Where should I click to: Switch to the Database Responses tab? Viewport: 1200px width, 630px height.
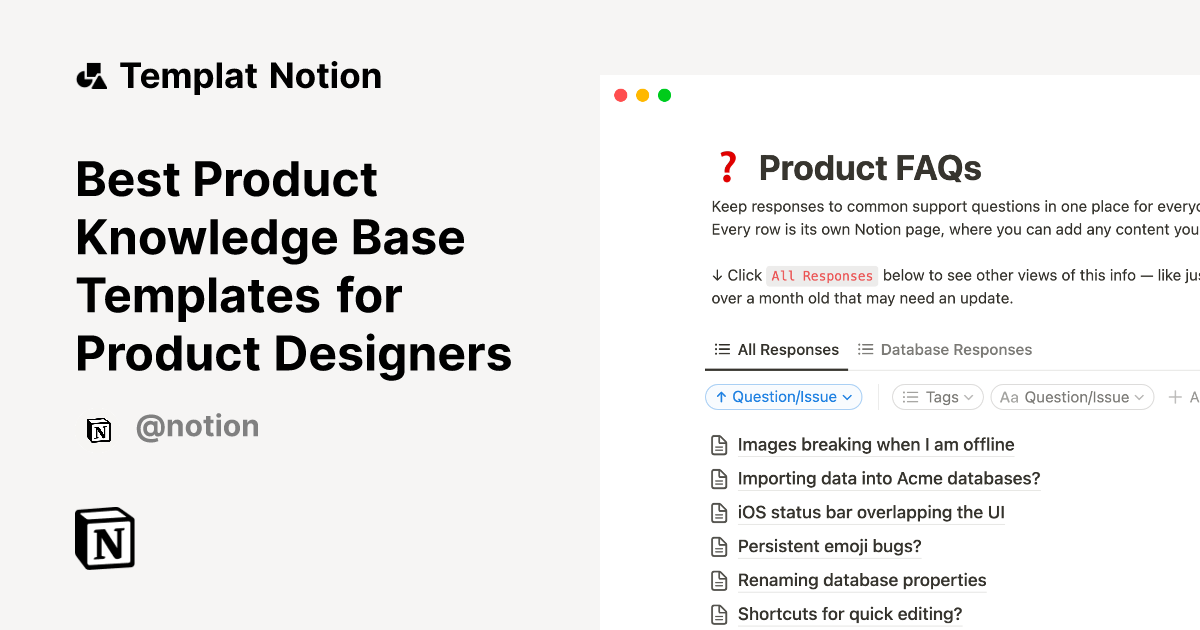pos(945,350)
